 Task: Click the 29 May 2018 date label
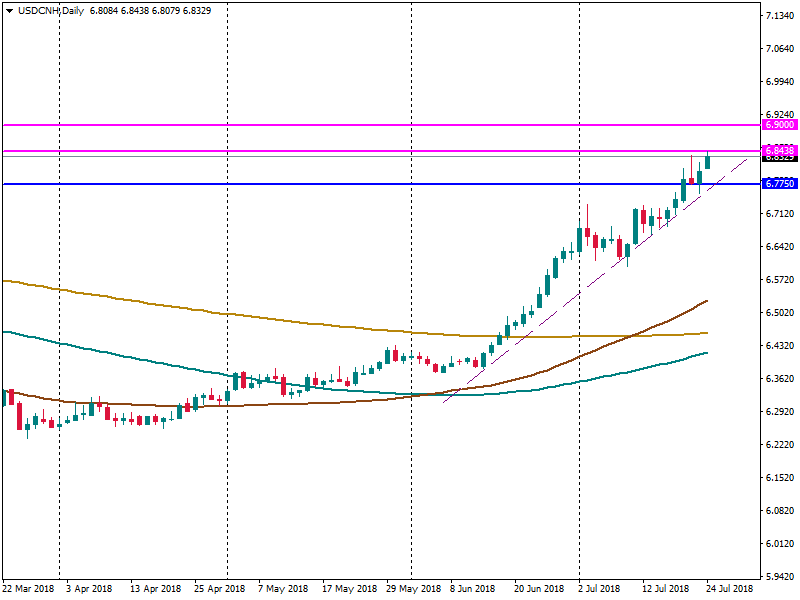coord(412,588)
